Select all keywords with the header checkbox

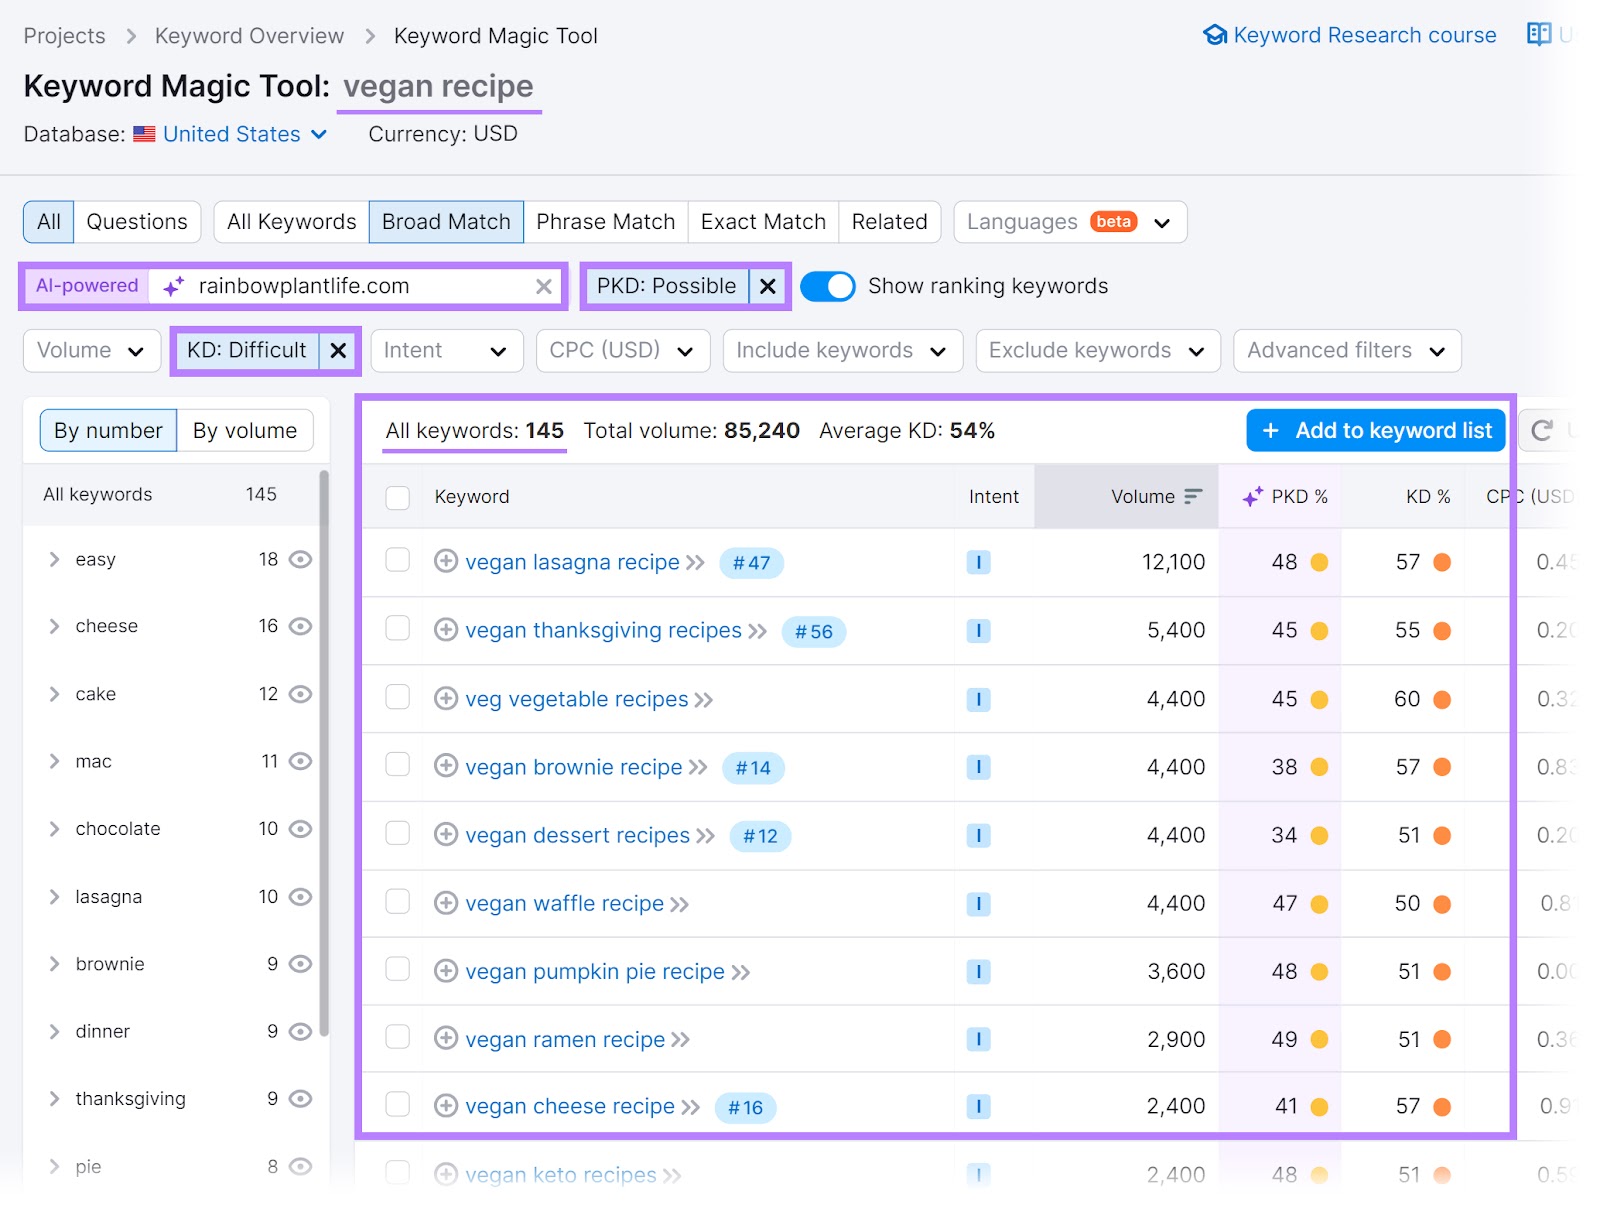tap(397, 496)
